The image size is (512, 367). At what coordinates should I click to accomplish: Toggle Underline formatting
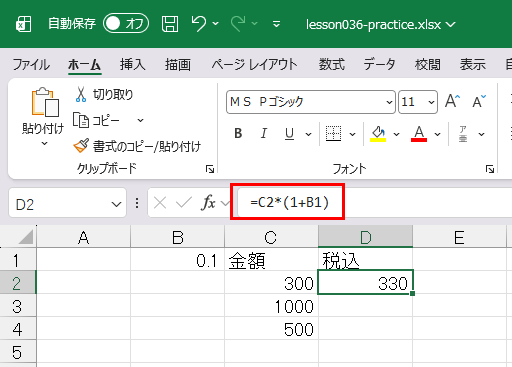pos(289,134)
